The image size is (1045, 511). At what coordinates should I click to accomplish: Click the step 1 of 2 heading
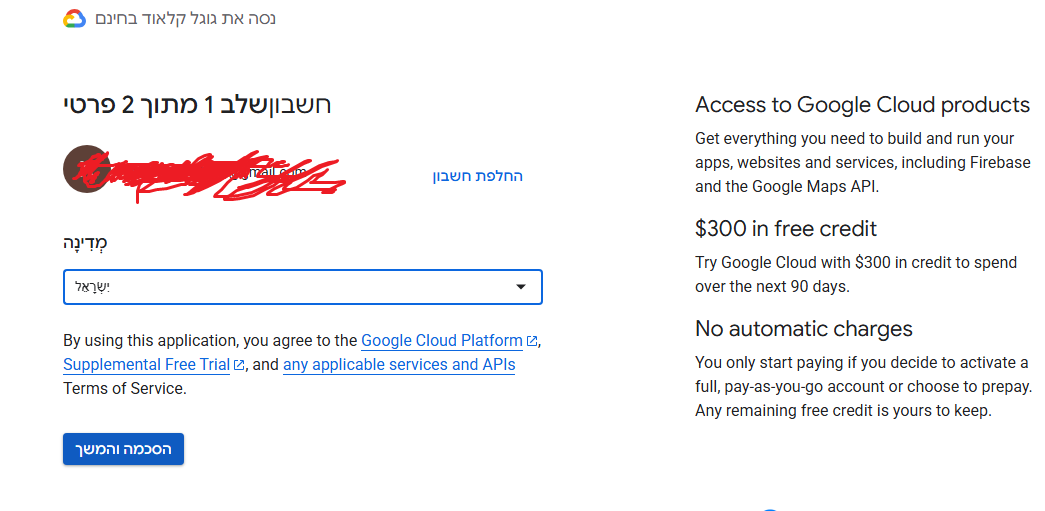197,104
